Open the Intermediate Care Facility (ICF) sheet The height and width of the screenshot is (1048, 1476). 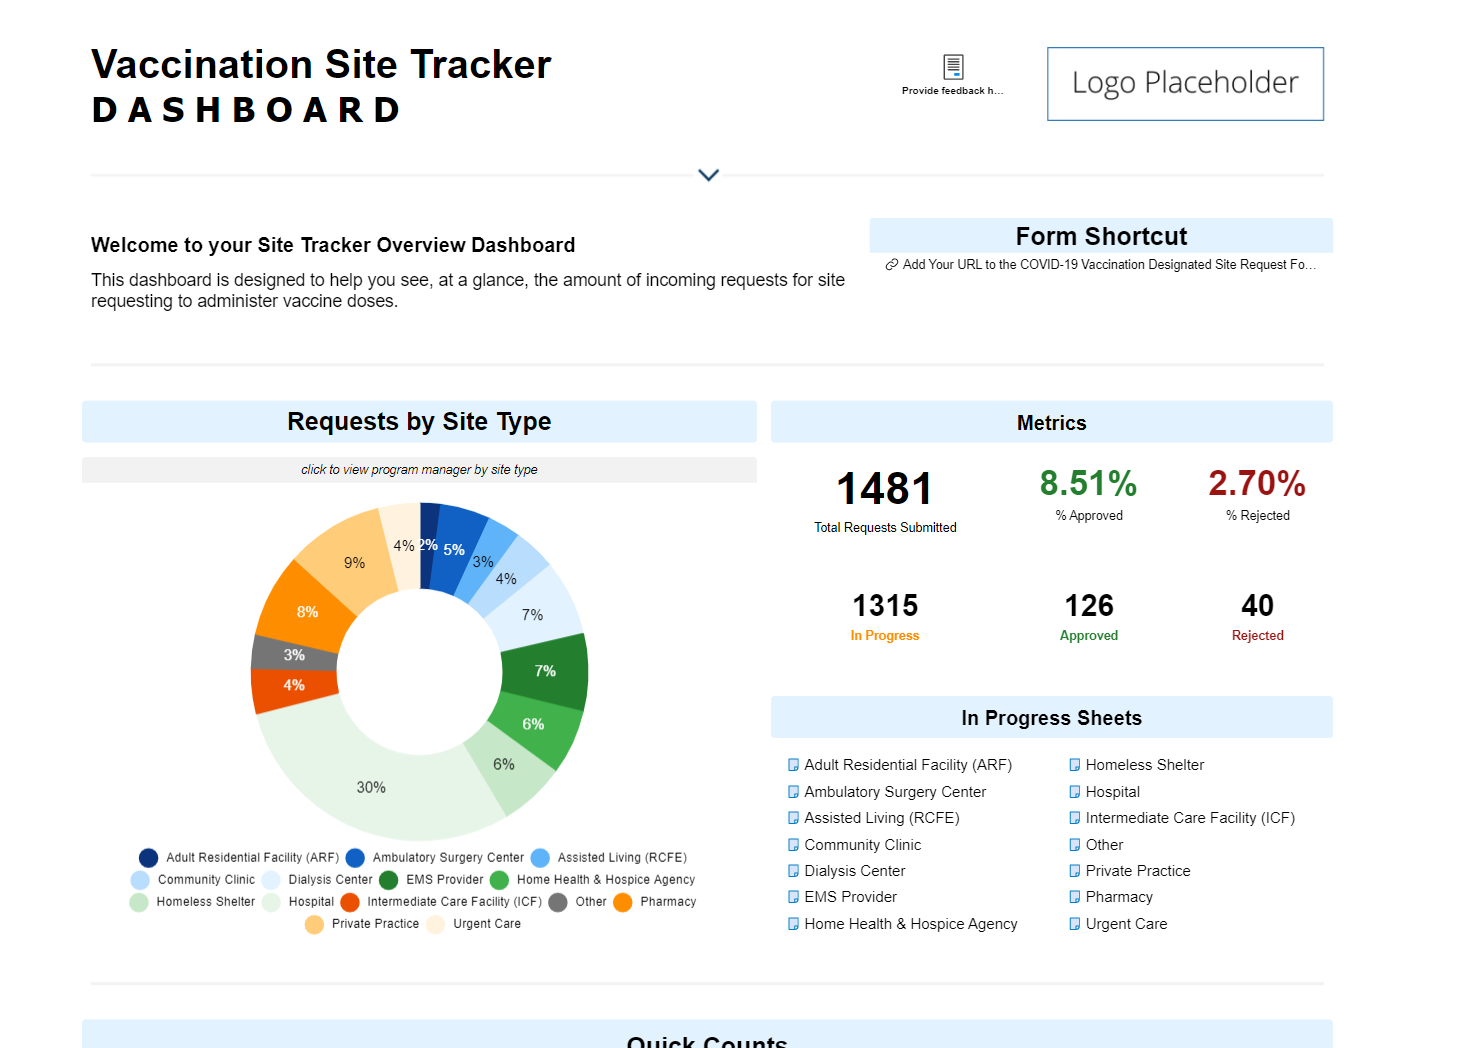pos(1189,818)
